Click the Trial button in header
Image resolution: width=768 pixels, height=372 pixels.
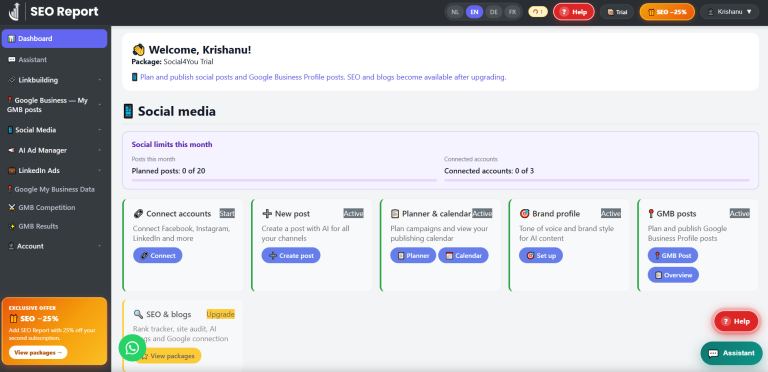click(617, 12)
